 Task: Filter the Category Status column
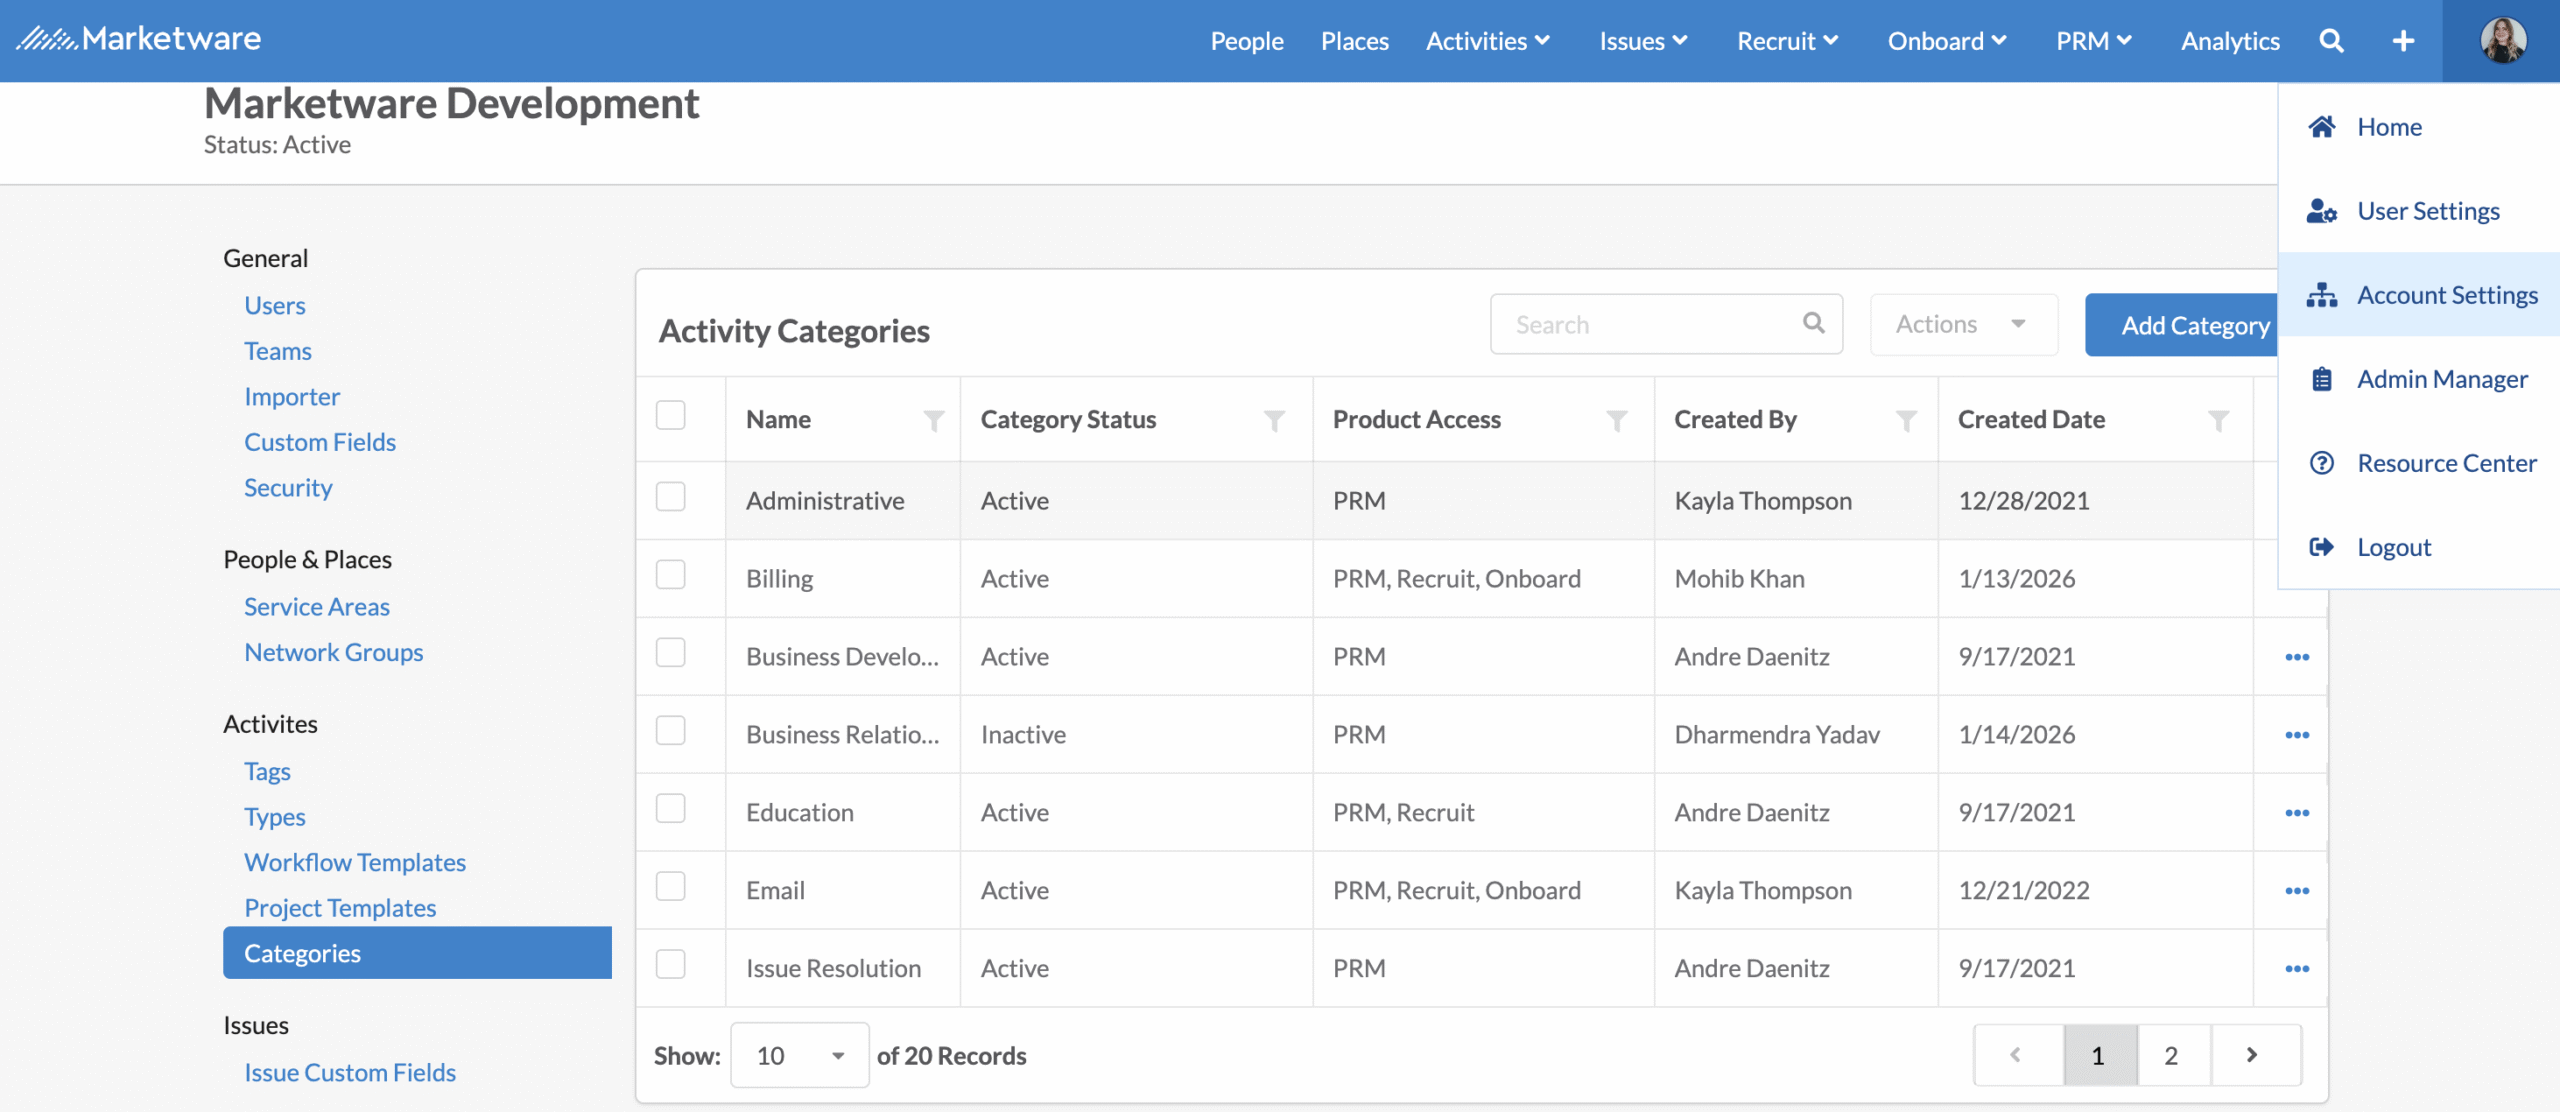pyautogui.click(x=1274, y=421)
